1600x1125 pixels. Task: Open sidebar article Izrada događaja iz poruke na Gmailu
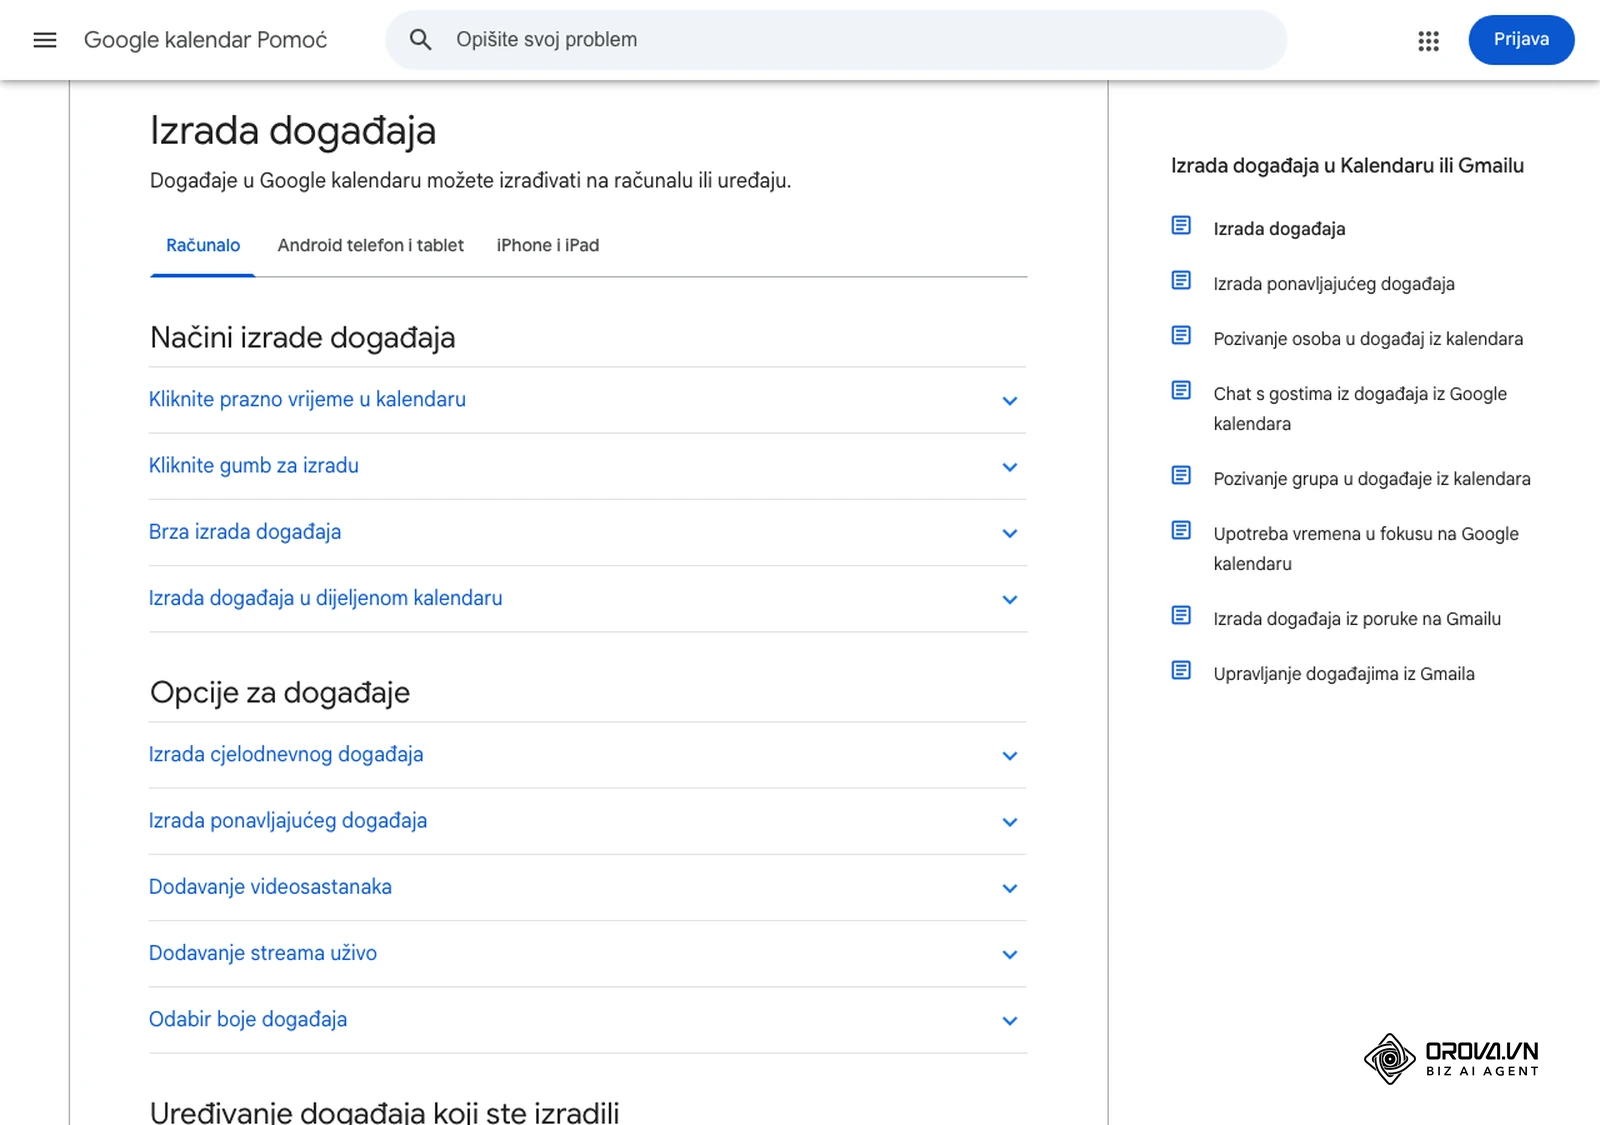pos(1357,619)
